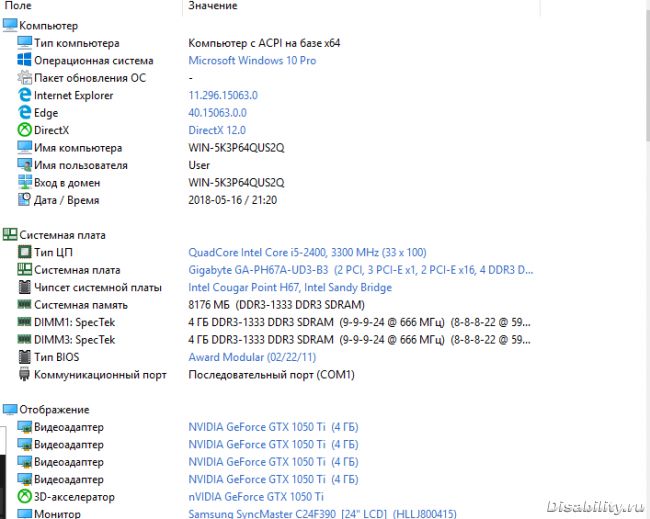Screen dimensions: 650x519
Task: Click the DIMM3: SpecTek memory icon
Action: point(24,339)
